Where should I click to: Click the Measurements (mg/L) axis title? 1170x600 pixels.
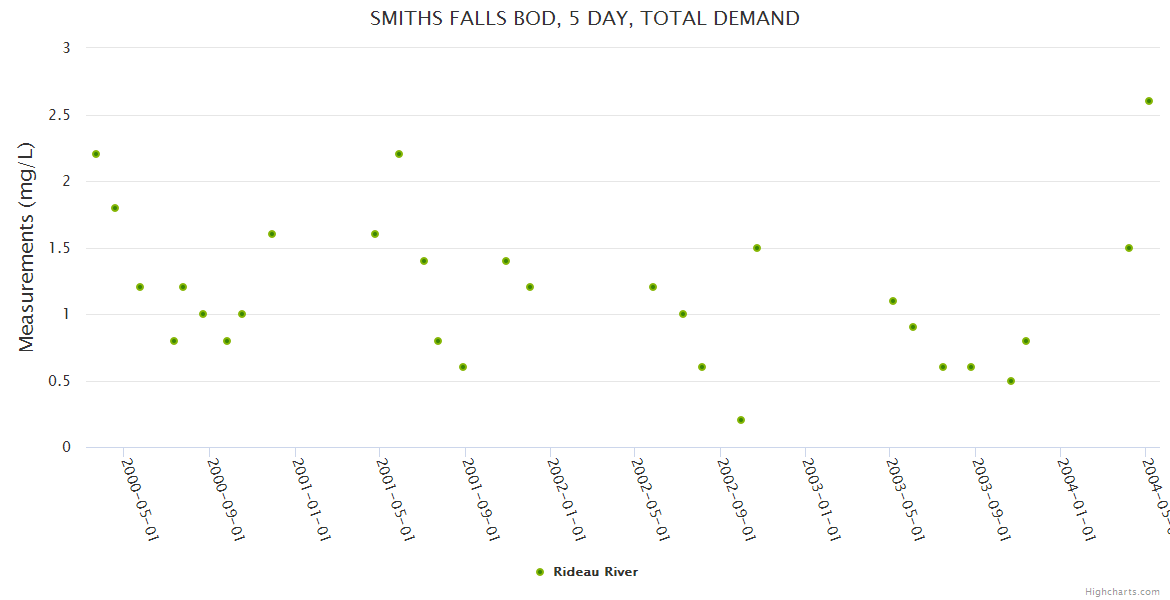pos(27,247)
